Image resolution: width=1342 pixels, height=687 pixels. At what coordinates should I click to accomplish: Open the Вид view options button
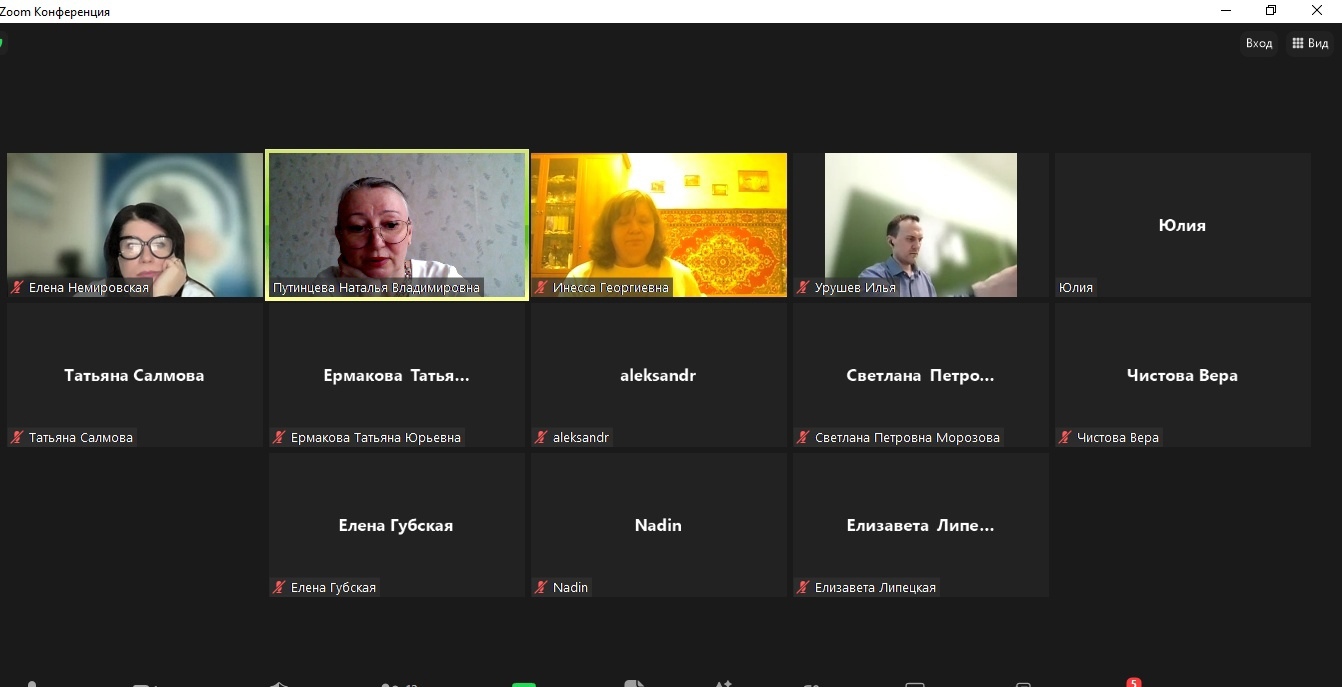click(x=1310, y=43)
